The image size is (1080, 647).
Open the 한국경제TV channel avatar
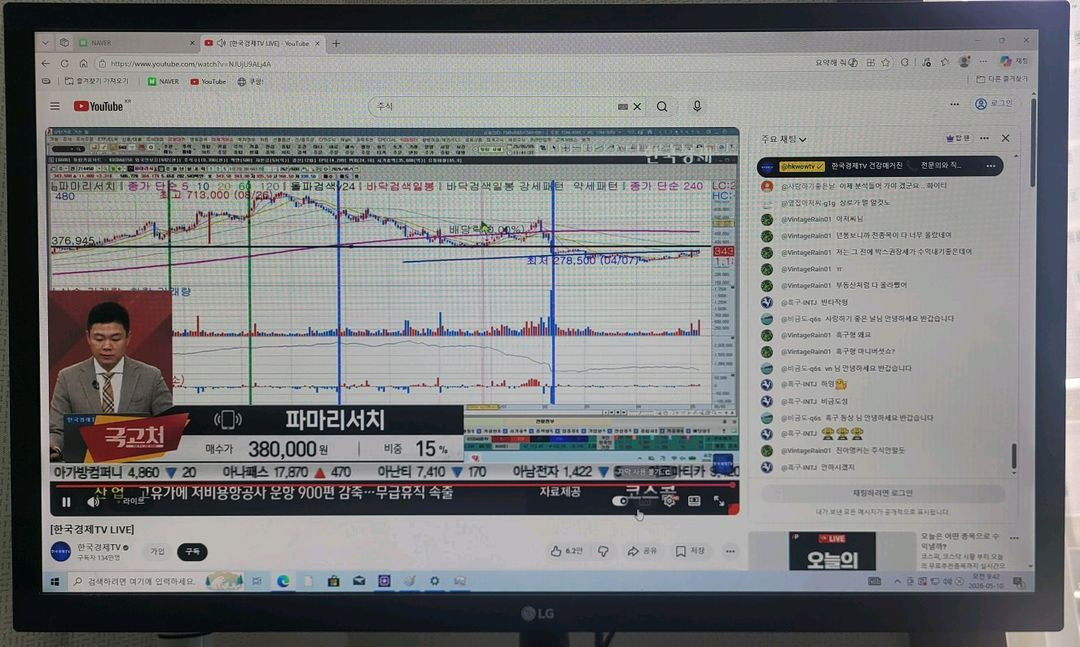point(61,551)
